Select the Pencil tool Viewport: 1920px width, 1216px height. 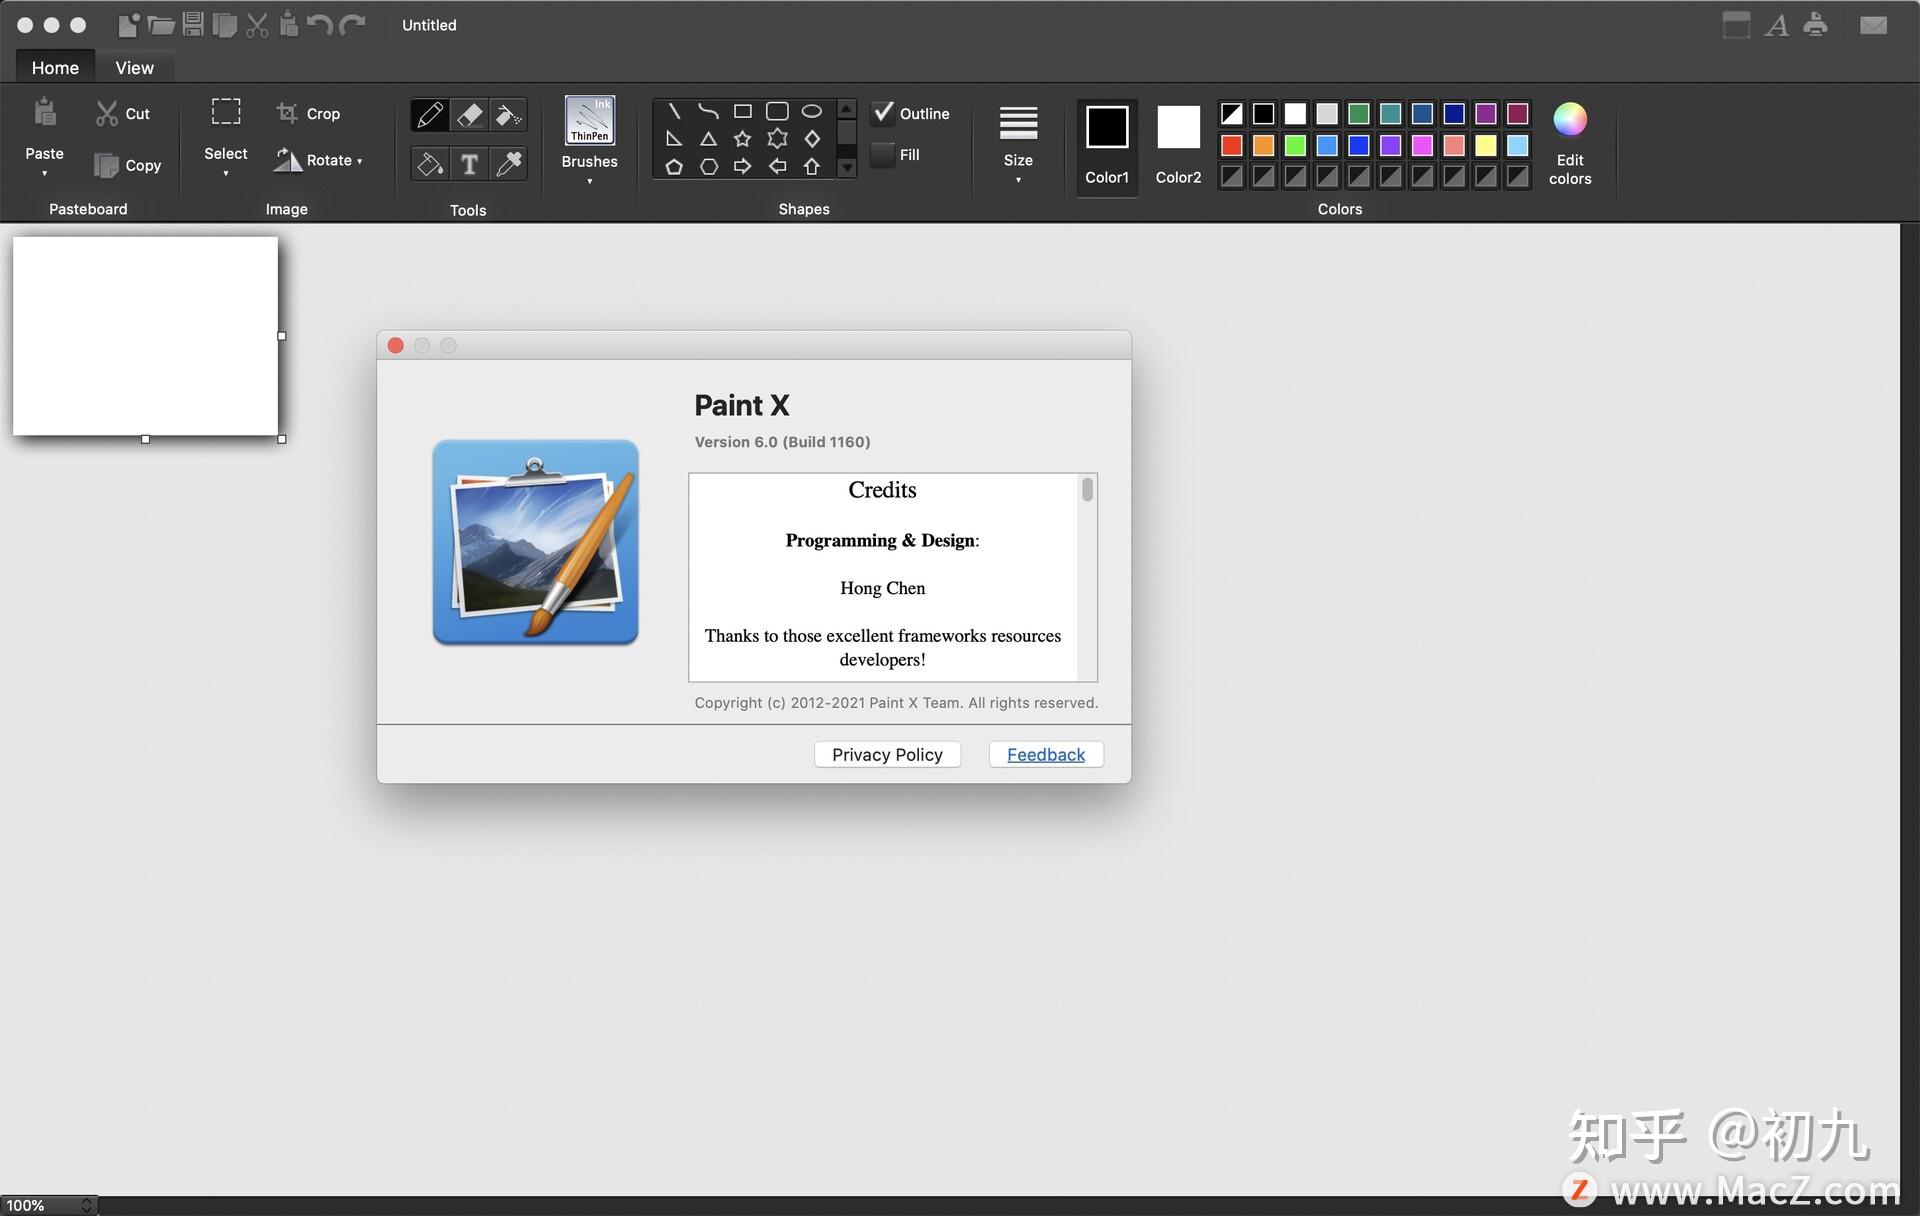430,115
